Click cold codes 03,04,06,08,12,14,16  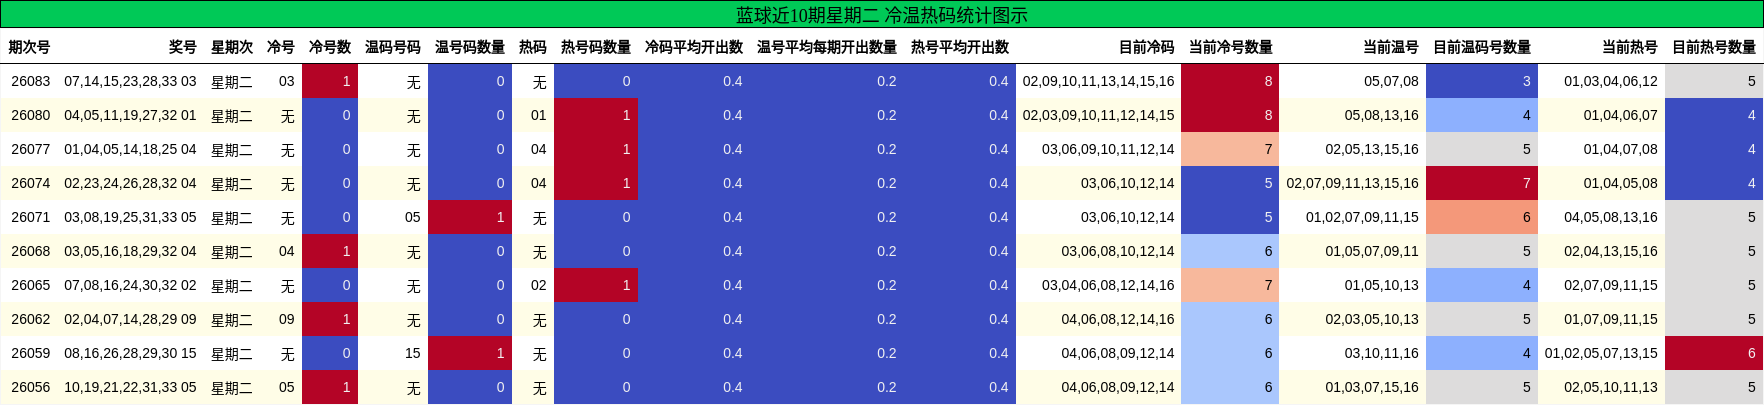pyautogui.click(x=1108, y=285)
